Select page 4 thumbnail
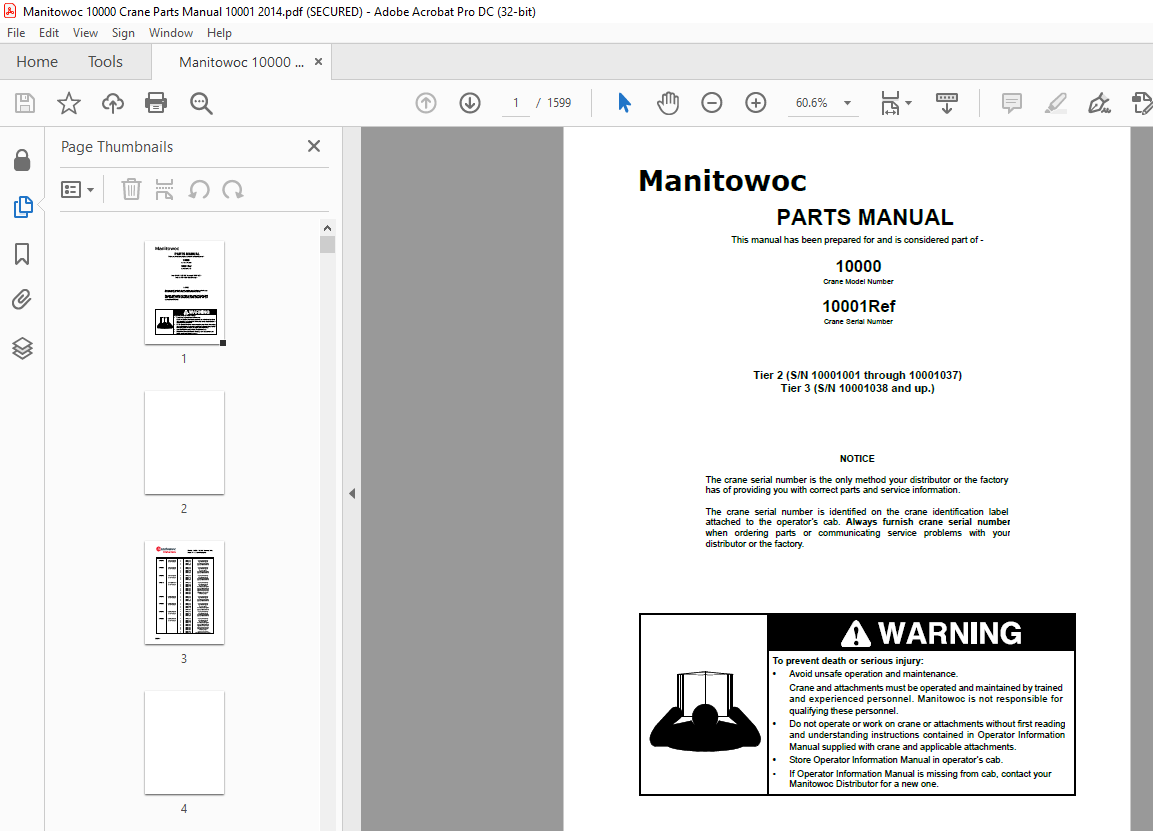 [185, 743]
